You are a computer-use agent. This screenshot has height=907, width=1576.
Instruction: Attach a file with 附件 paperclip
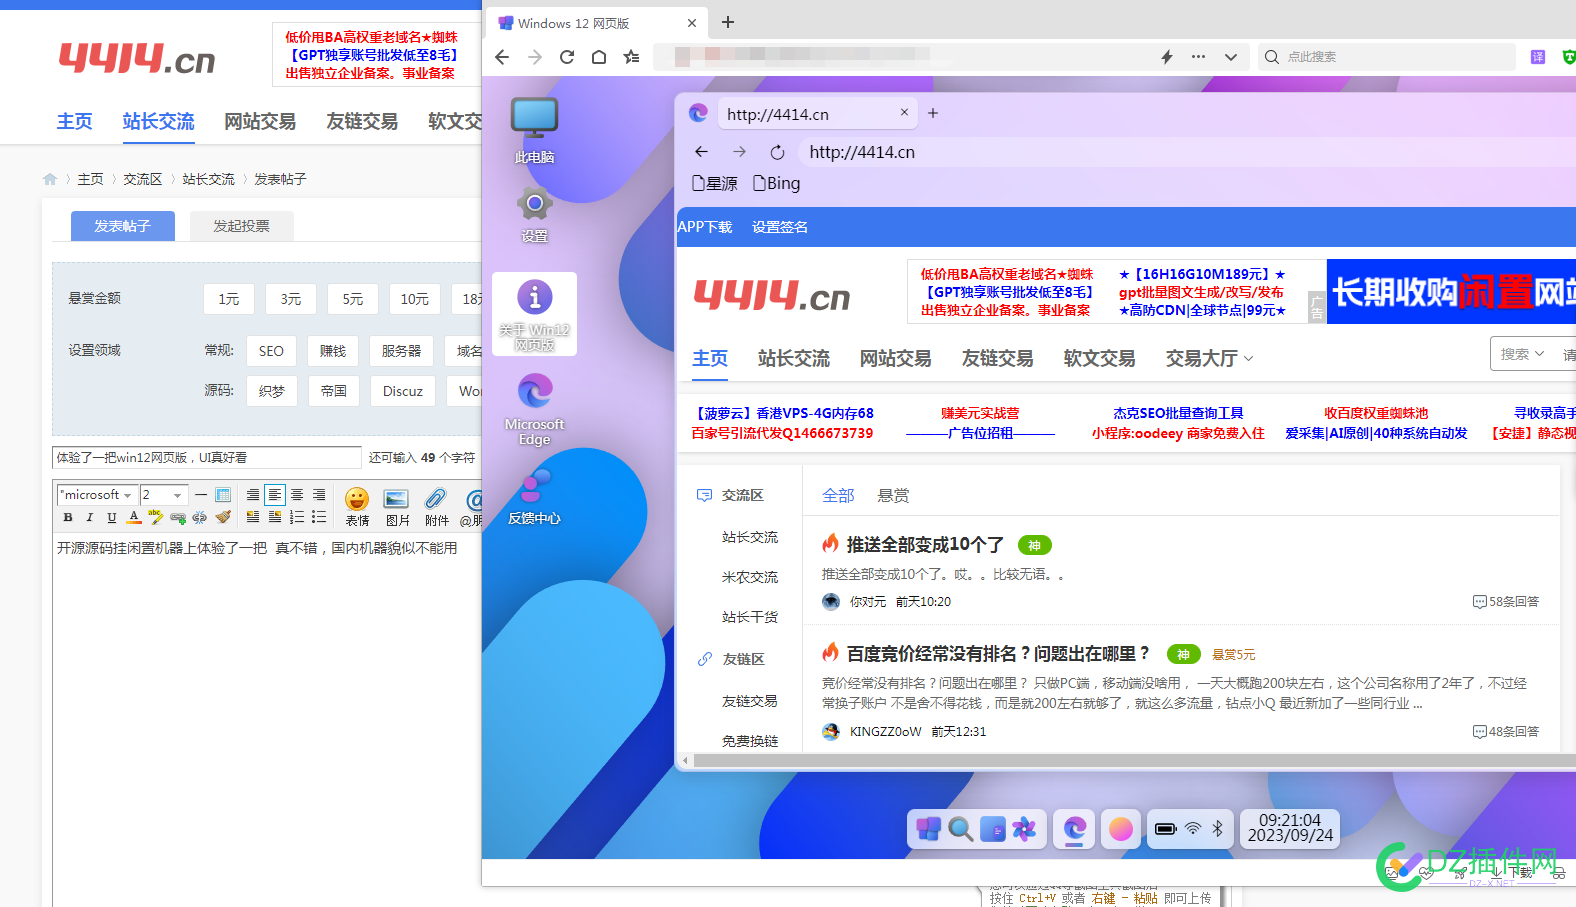pos(436,506)
